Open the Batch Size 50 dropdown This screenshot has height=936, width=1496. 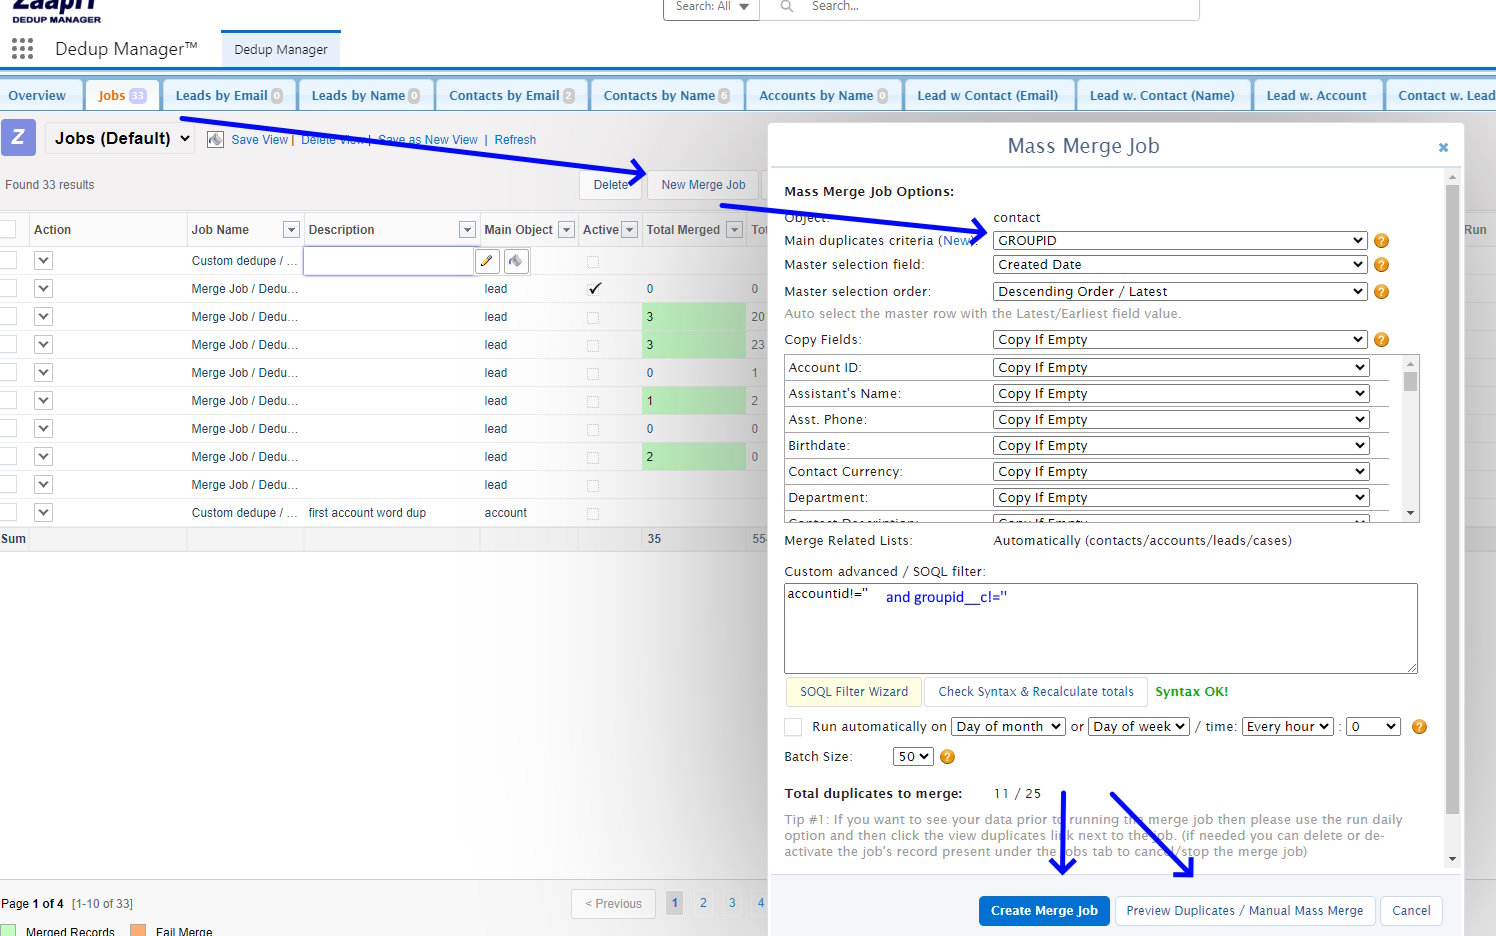pyautogui.click(x=913, y=757)
